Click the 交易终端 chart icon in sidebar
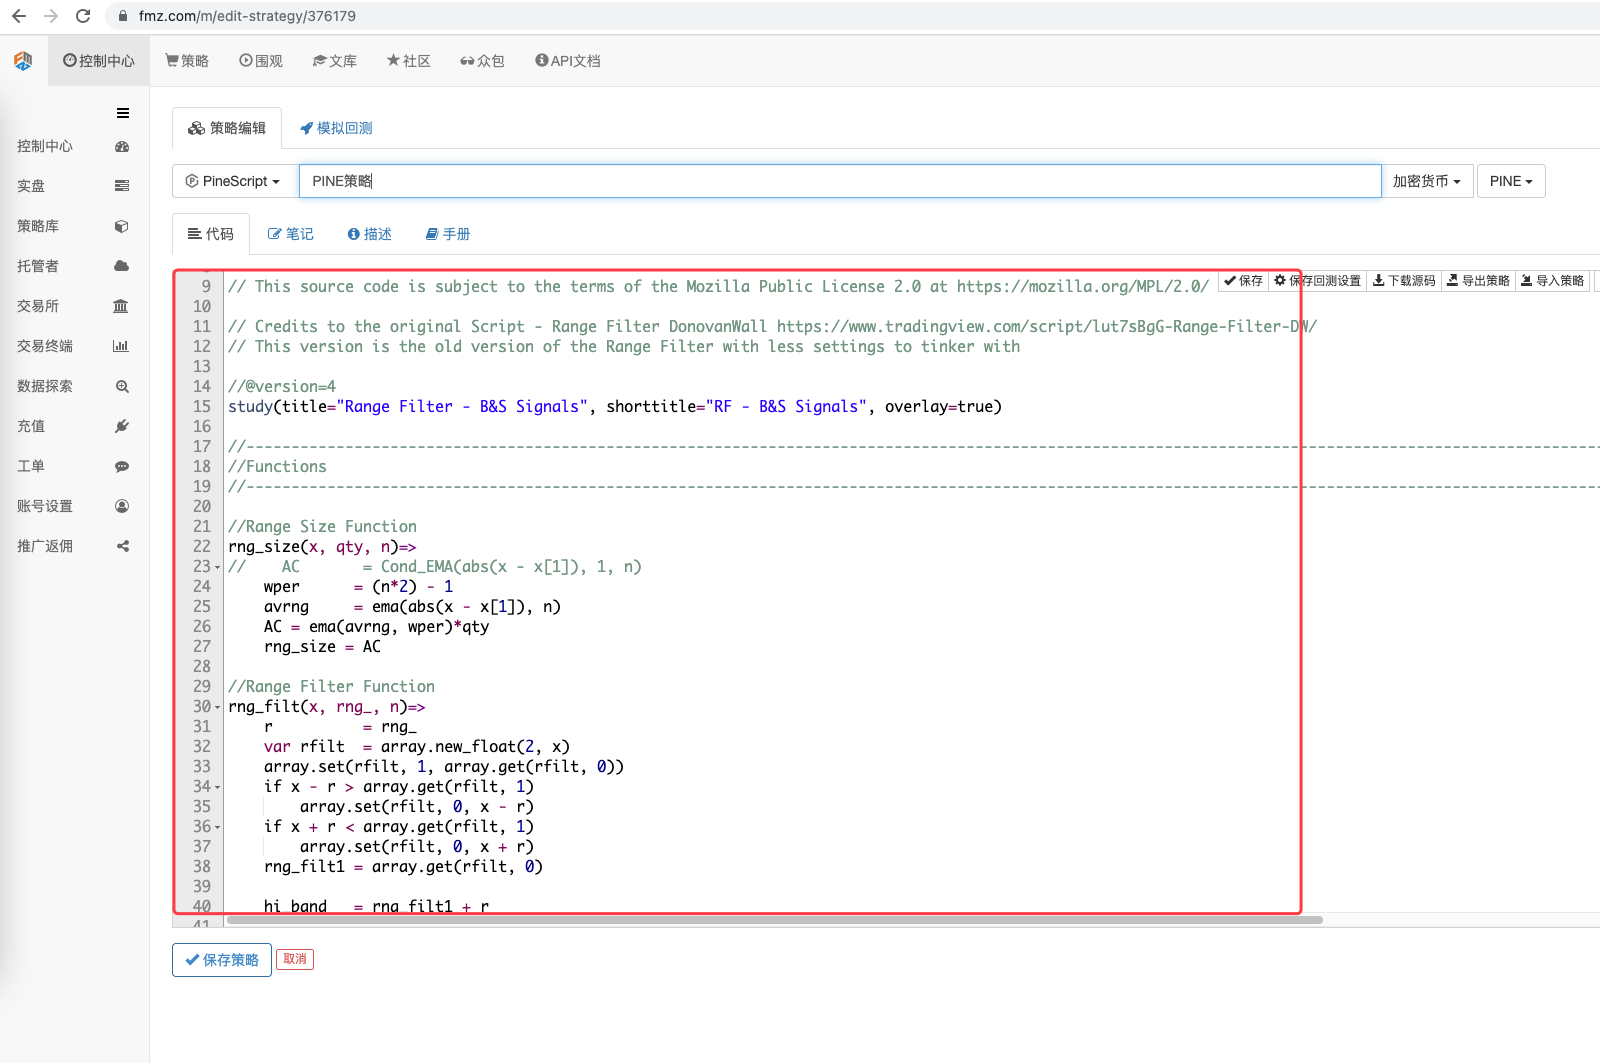The width and height of the screenshot is (1600, 1063). pos(121,346)
